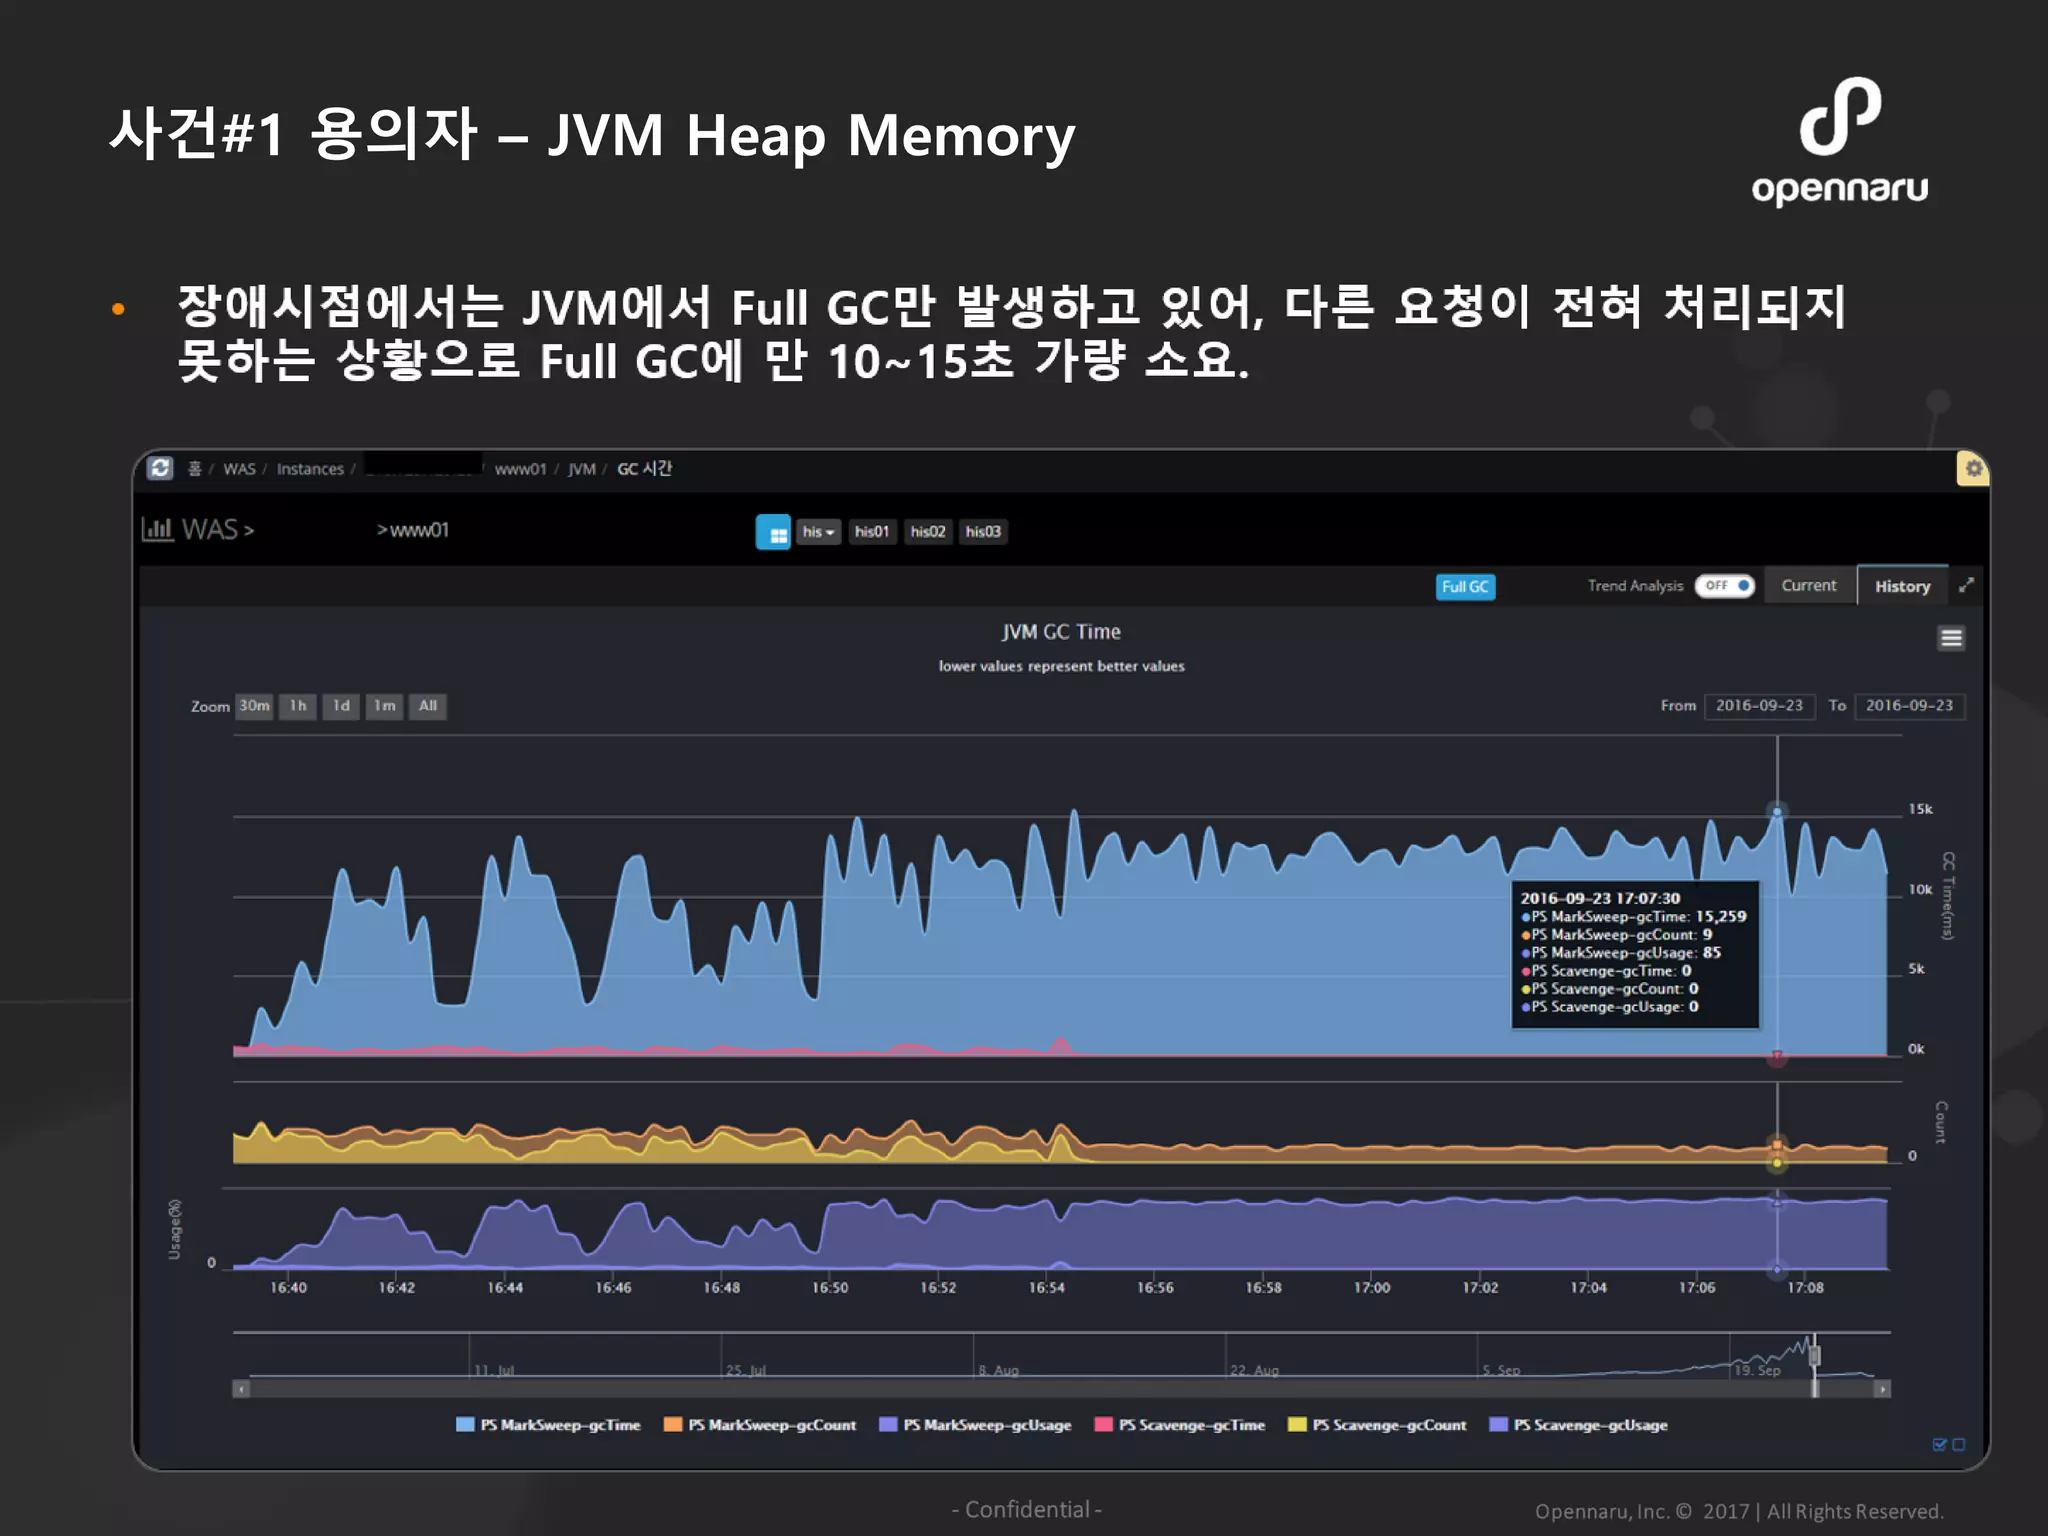Click the 17:08 x-axis time label

coord(1805,1288)
